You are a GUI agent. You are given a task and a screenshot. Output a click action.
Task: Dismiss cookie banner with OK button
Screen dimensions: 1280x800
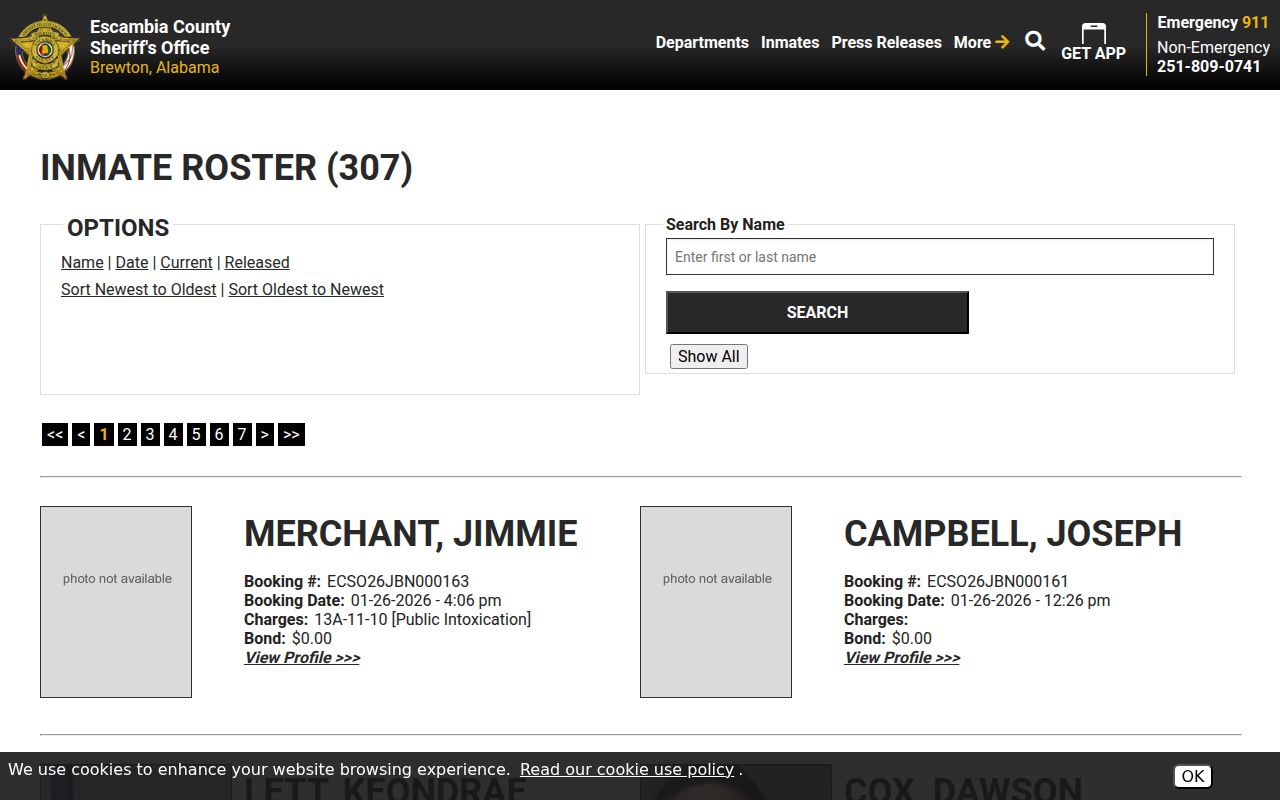(x=1192, y=776)
